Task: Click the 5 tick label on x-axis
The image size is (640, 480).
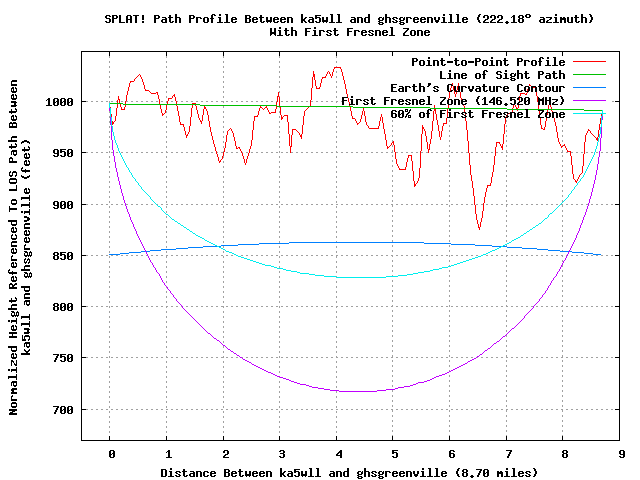Action: click(x=394, y=453)
